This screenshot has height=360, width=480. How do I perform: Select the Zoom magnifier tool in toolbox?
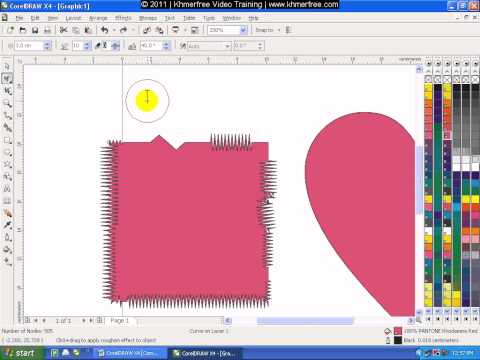(7, 103)
